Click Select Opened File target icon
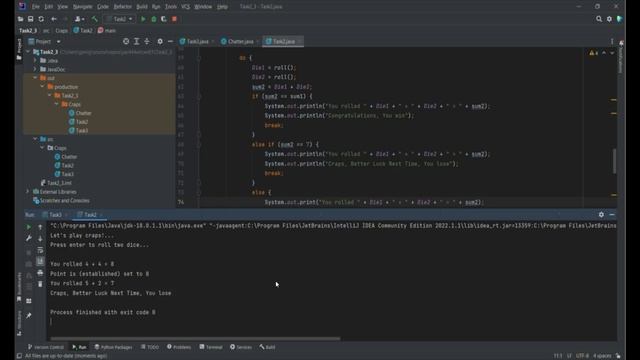 tap(126, 41)
